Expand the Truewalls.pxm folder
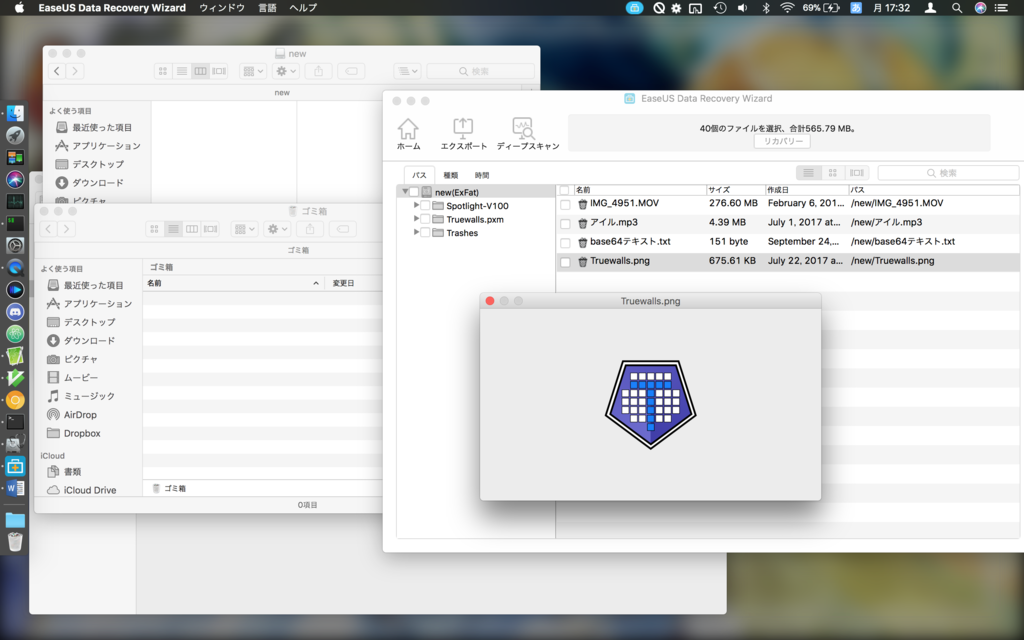Viewport: 1024px width, 640px height. [416, 219]
